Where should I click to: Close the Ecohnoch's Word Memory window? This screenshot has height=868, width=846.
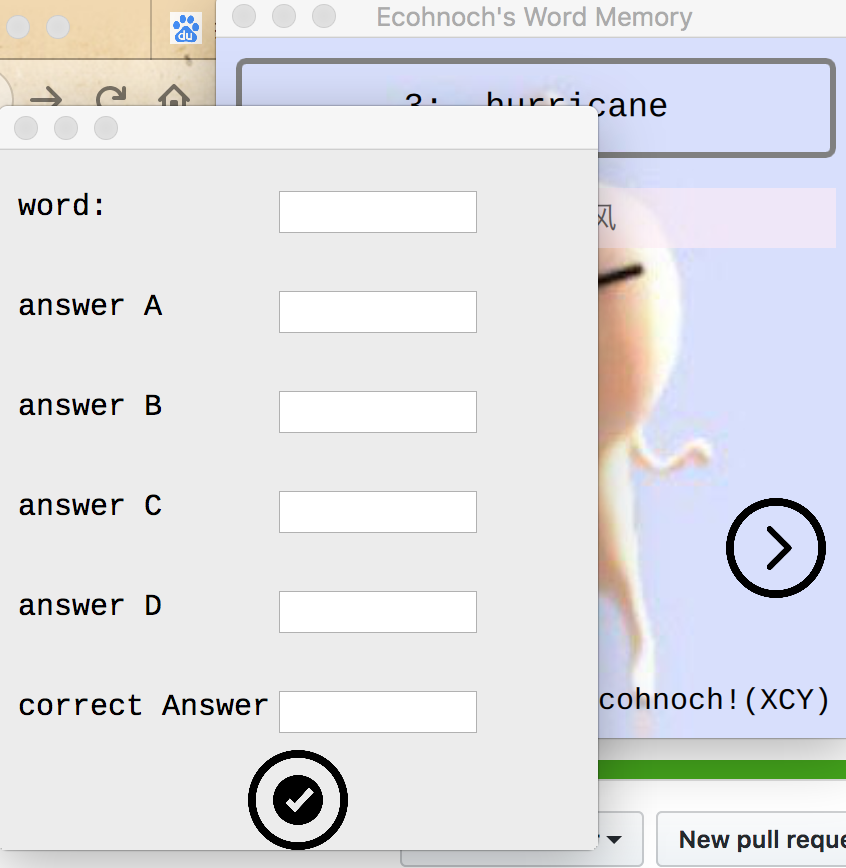click(244, 16)
